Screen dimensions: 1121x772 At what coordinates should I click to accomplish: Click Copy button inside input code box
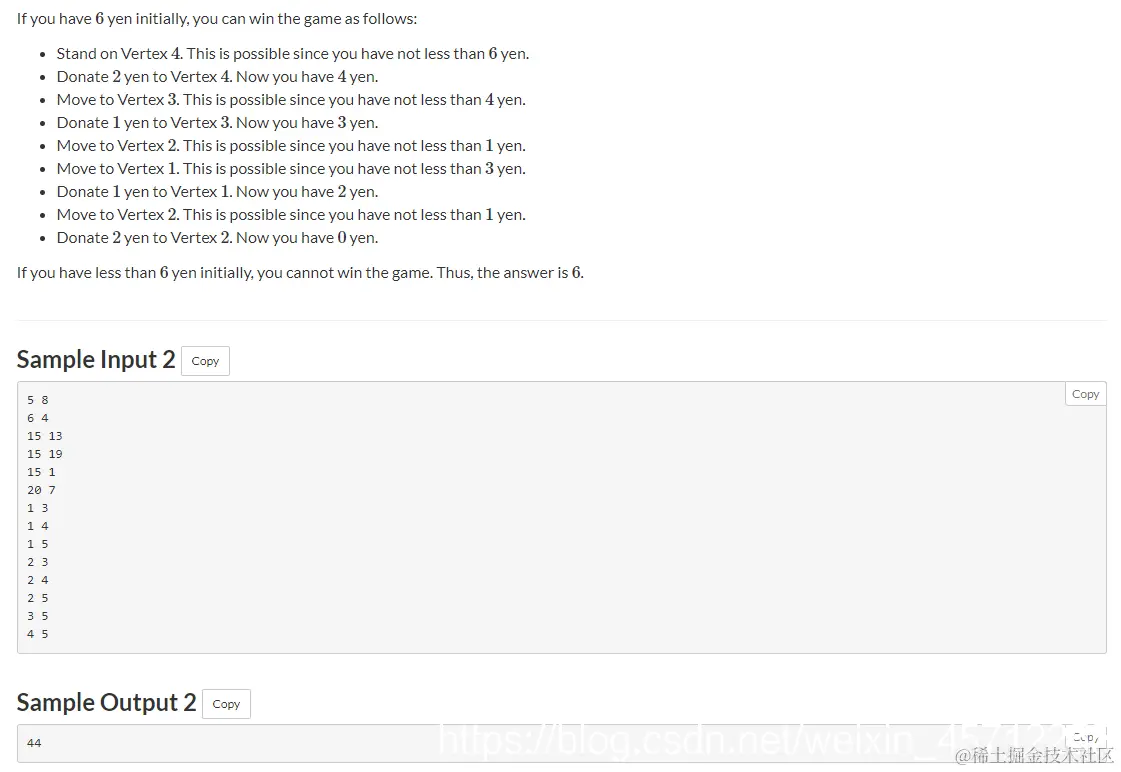(1085, 394)
